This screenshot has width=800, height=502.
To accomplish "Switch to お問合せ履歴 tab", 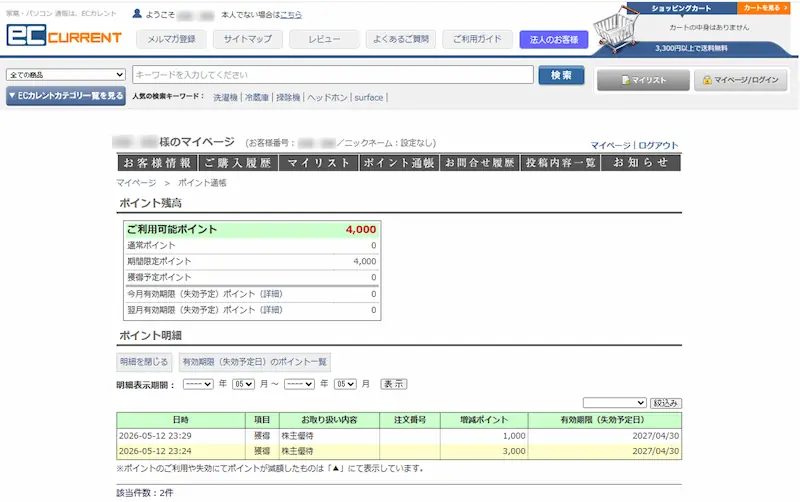I will click(480, 163).
